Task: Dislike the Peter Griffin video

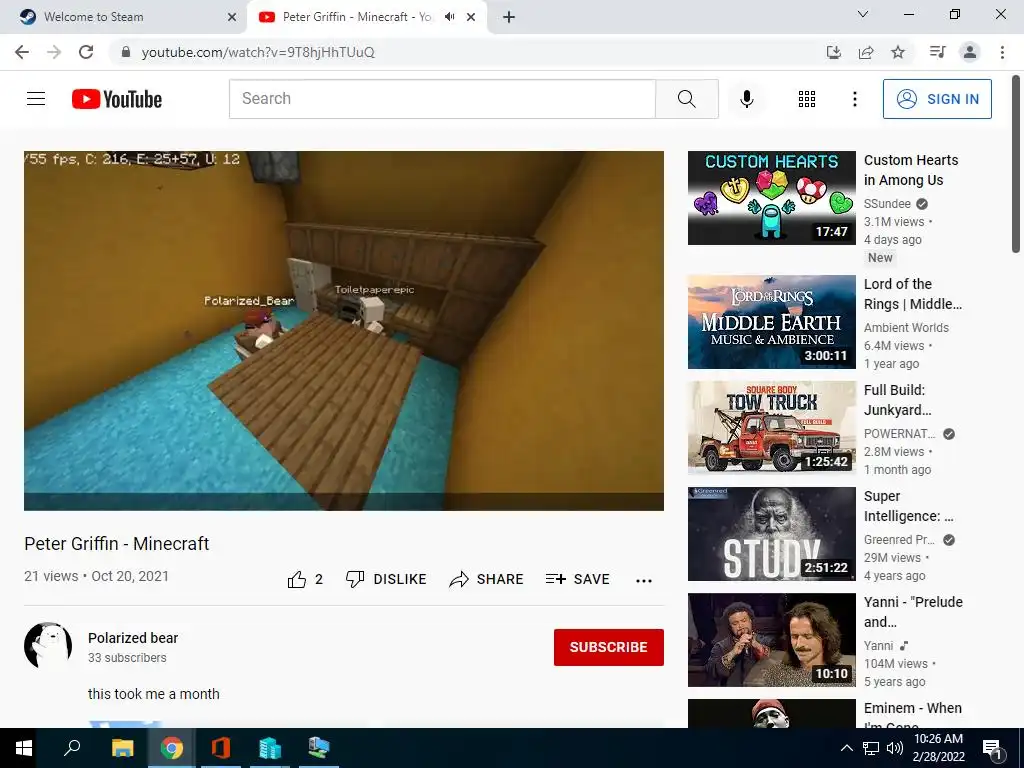Action: (386, 579)
